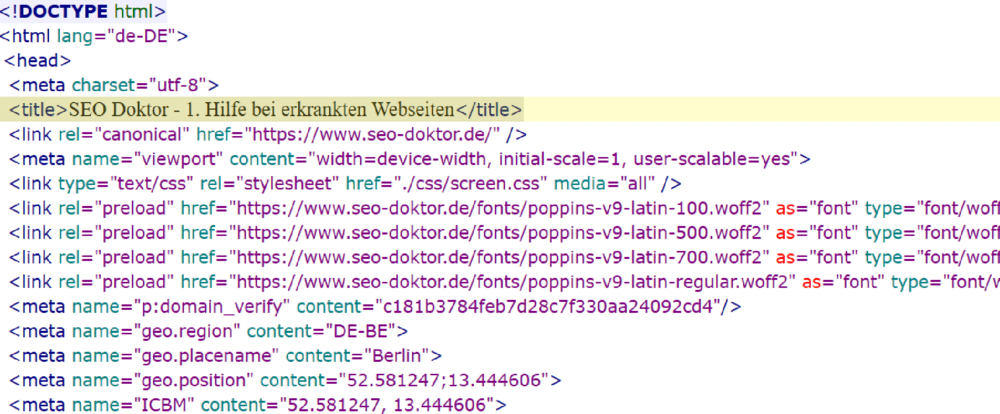Click the viewport meta content value

pos(557,159)
